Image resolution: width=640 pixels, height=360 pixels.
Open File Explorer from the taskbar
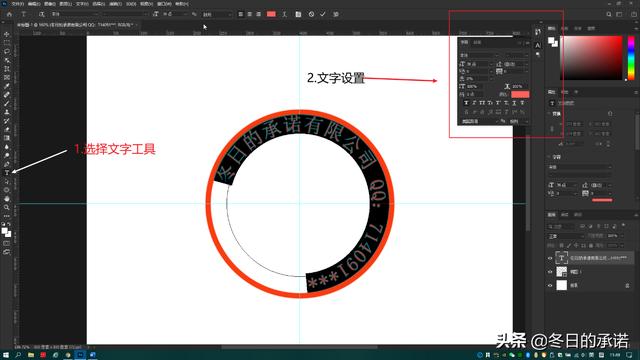[x=31, y=355]
